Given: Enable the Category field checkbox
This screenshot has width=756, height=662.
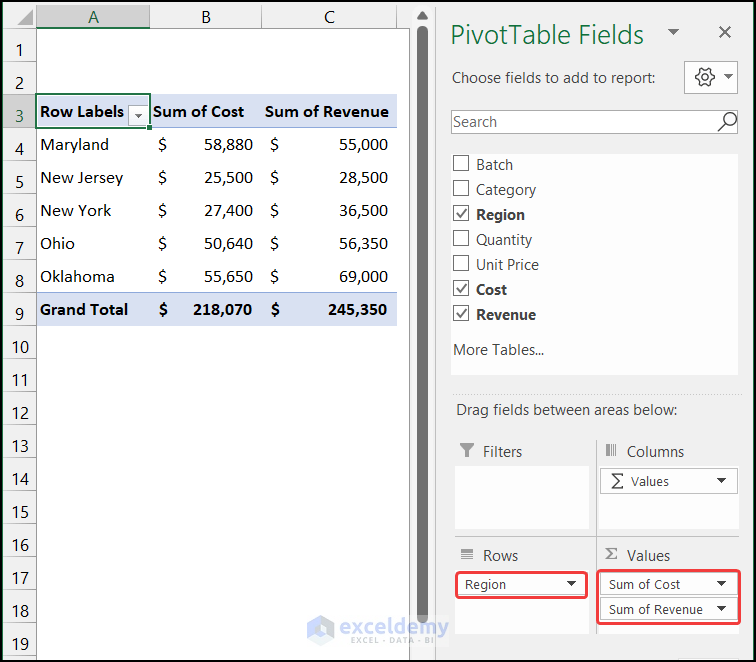Looking at the screenshot, I should tap(461, 190).
